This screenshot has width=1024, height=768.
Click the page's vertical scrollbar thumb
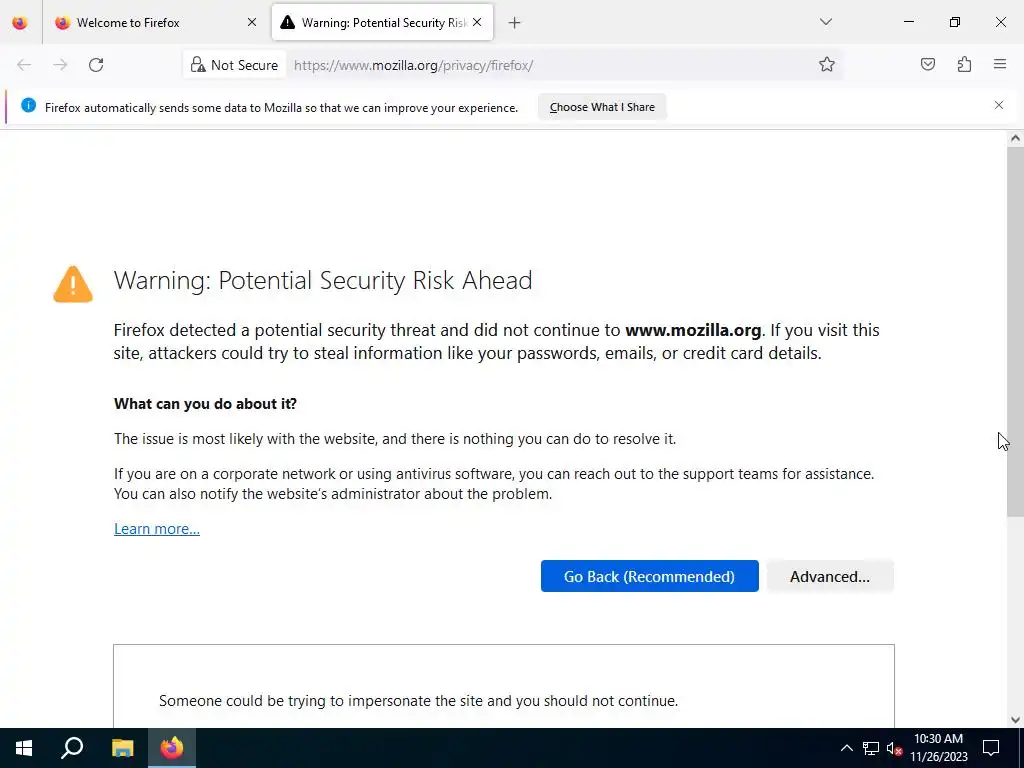tap(1015, 331)
